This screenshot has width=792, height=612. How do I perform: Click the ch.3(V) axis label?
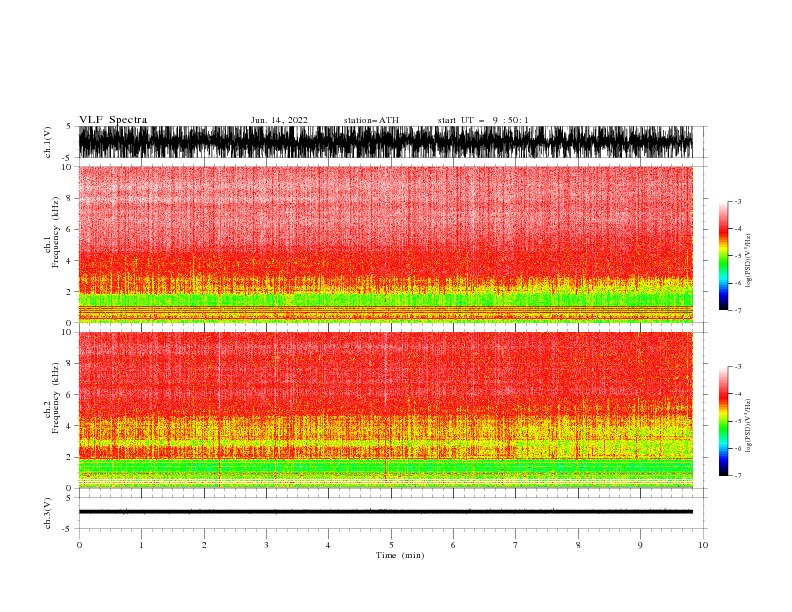(x=48, y=513)
